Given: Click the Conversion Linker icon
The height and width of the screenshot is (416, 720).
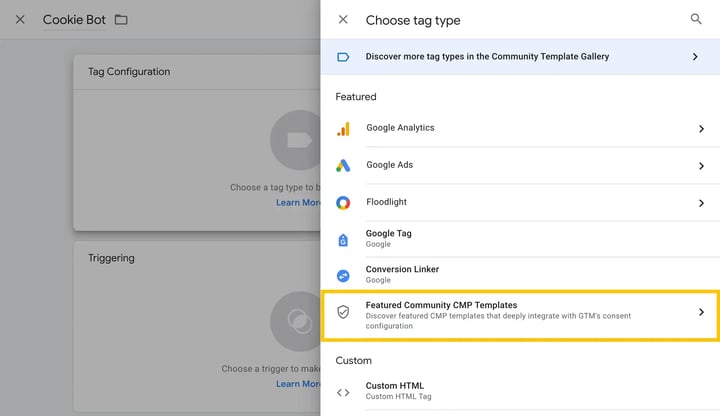Looking at the screenshot, I should point(343,275).
